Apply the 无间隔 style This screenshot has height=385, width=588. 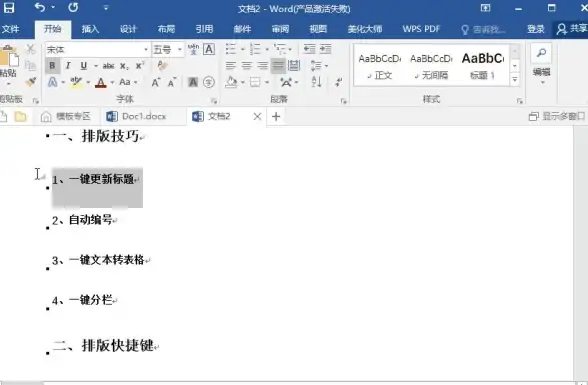point(431,67)
